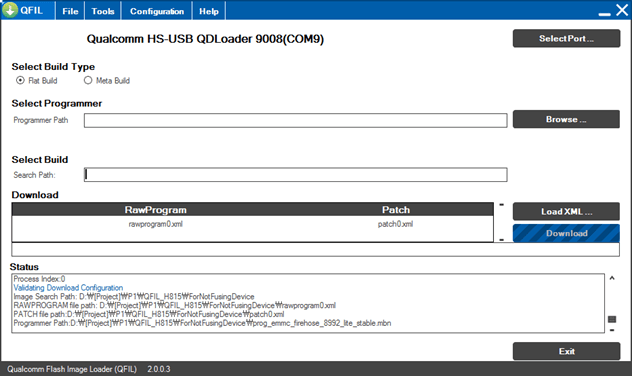
Task: Click the QFIL green download arrow logo
Action: point(10,10)
